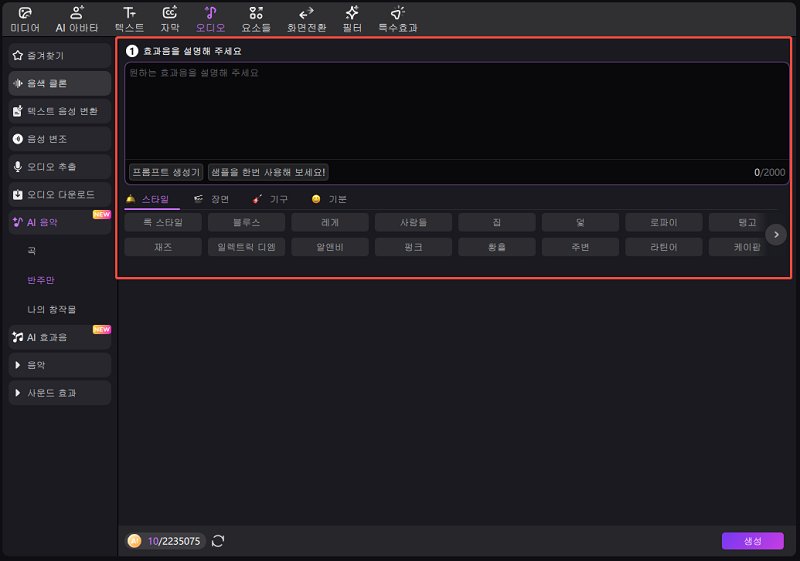
Task: Choose the 레게 tag
Action: point(330,222)
